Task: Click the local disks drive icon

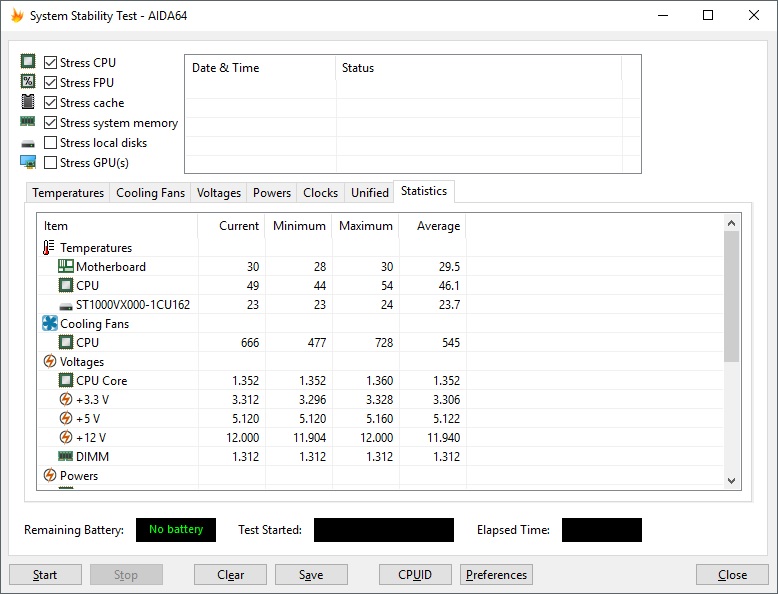Action: 28,144
